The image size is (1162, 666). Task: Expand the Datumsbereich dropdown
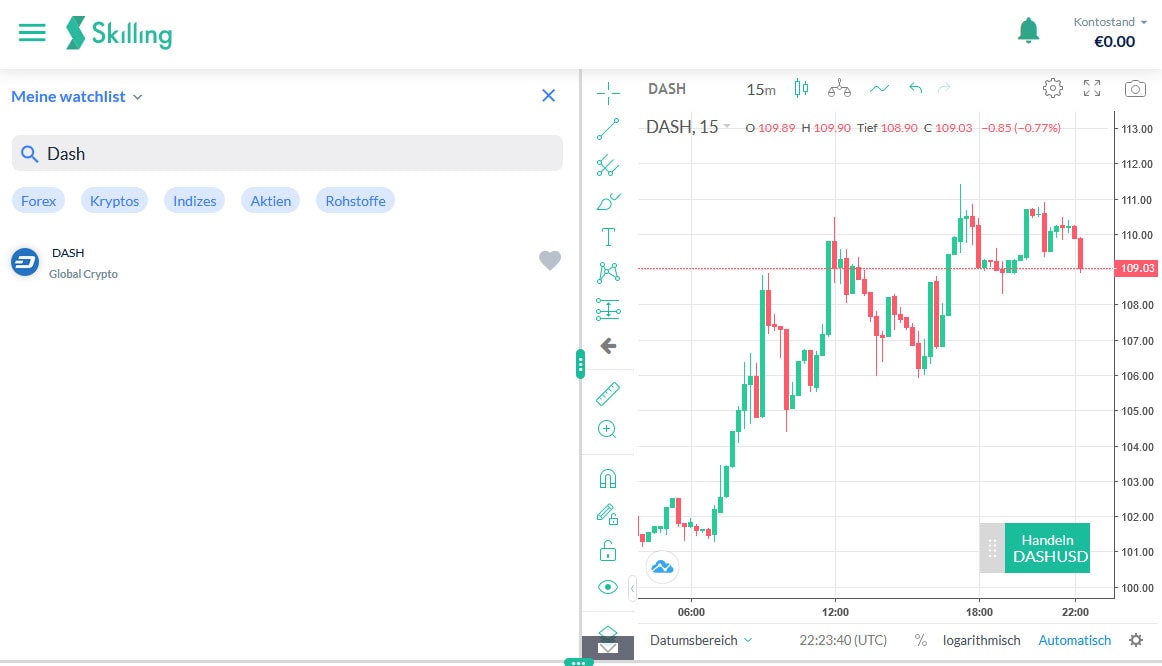[x=700, y=640]
